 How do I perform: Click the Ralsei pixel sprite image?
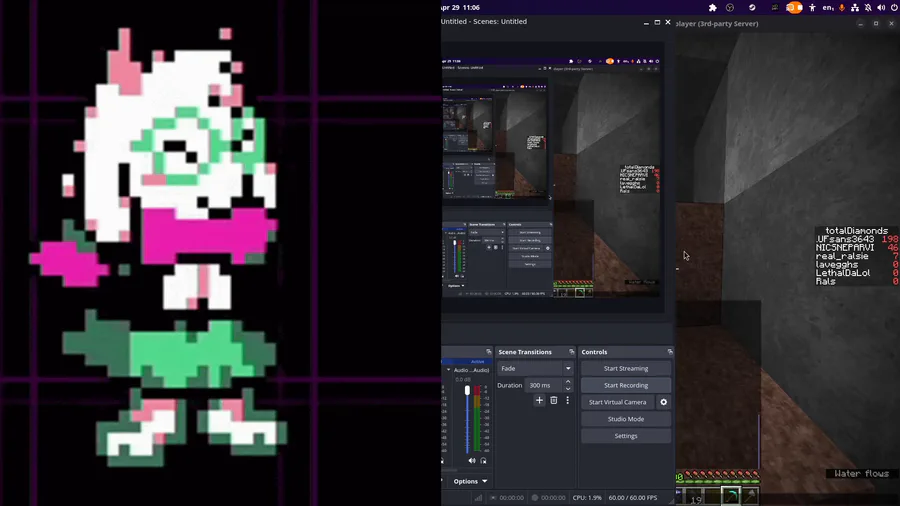point(159,247)
